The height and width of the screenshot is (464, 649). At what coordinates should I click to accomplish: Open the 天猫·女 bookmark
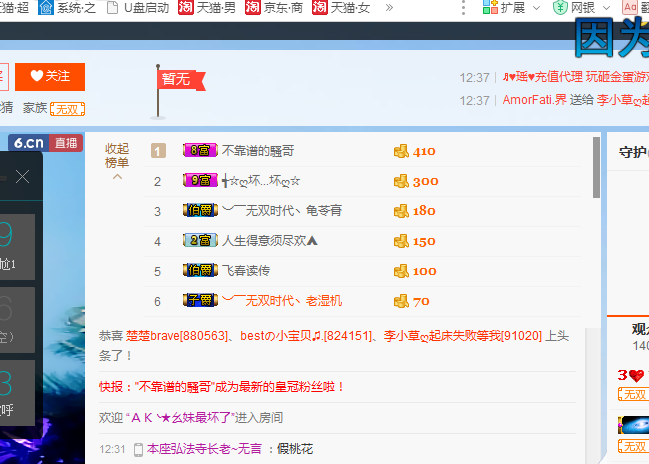point(341,7)
